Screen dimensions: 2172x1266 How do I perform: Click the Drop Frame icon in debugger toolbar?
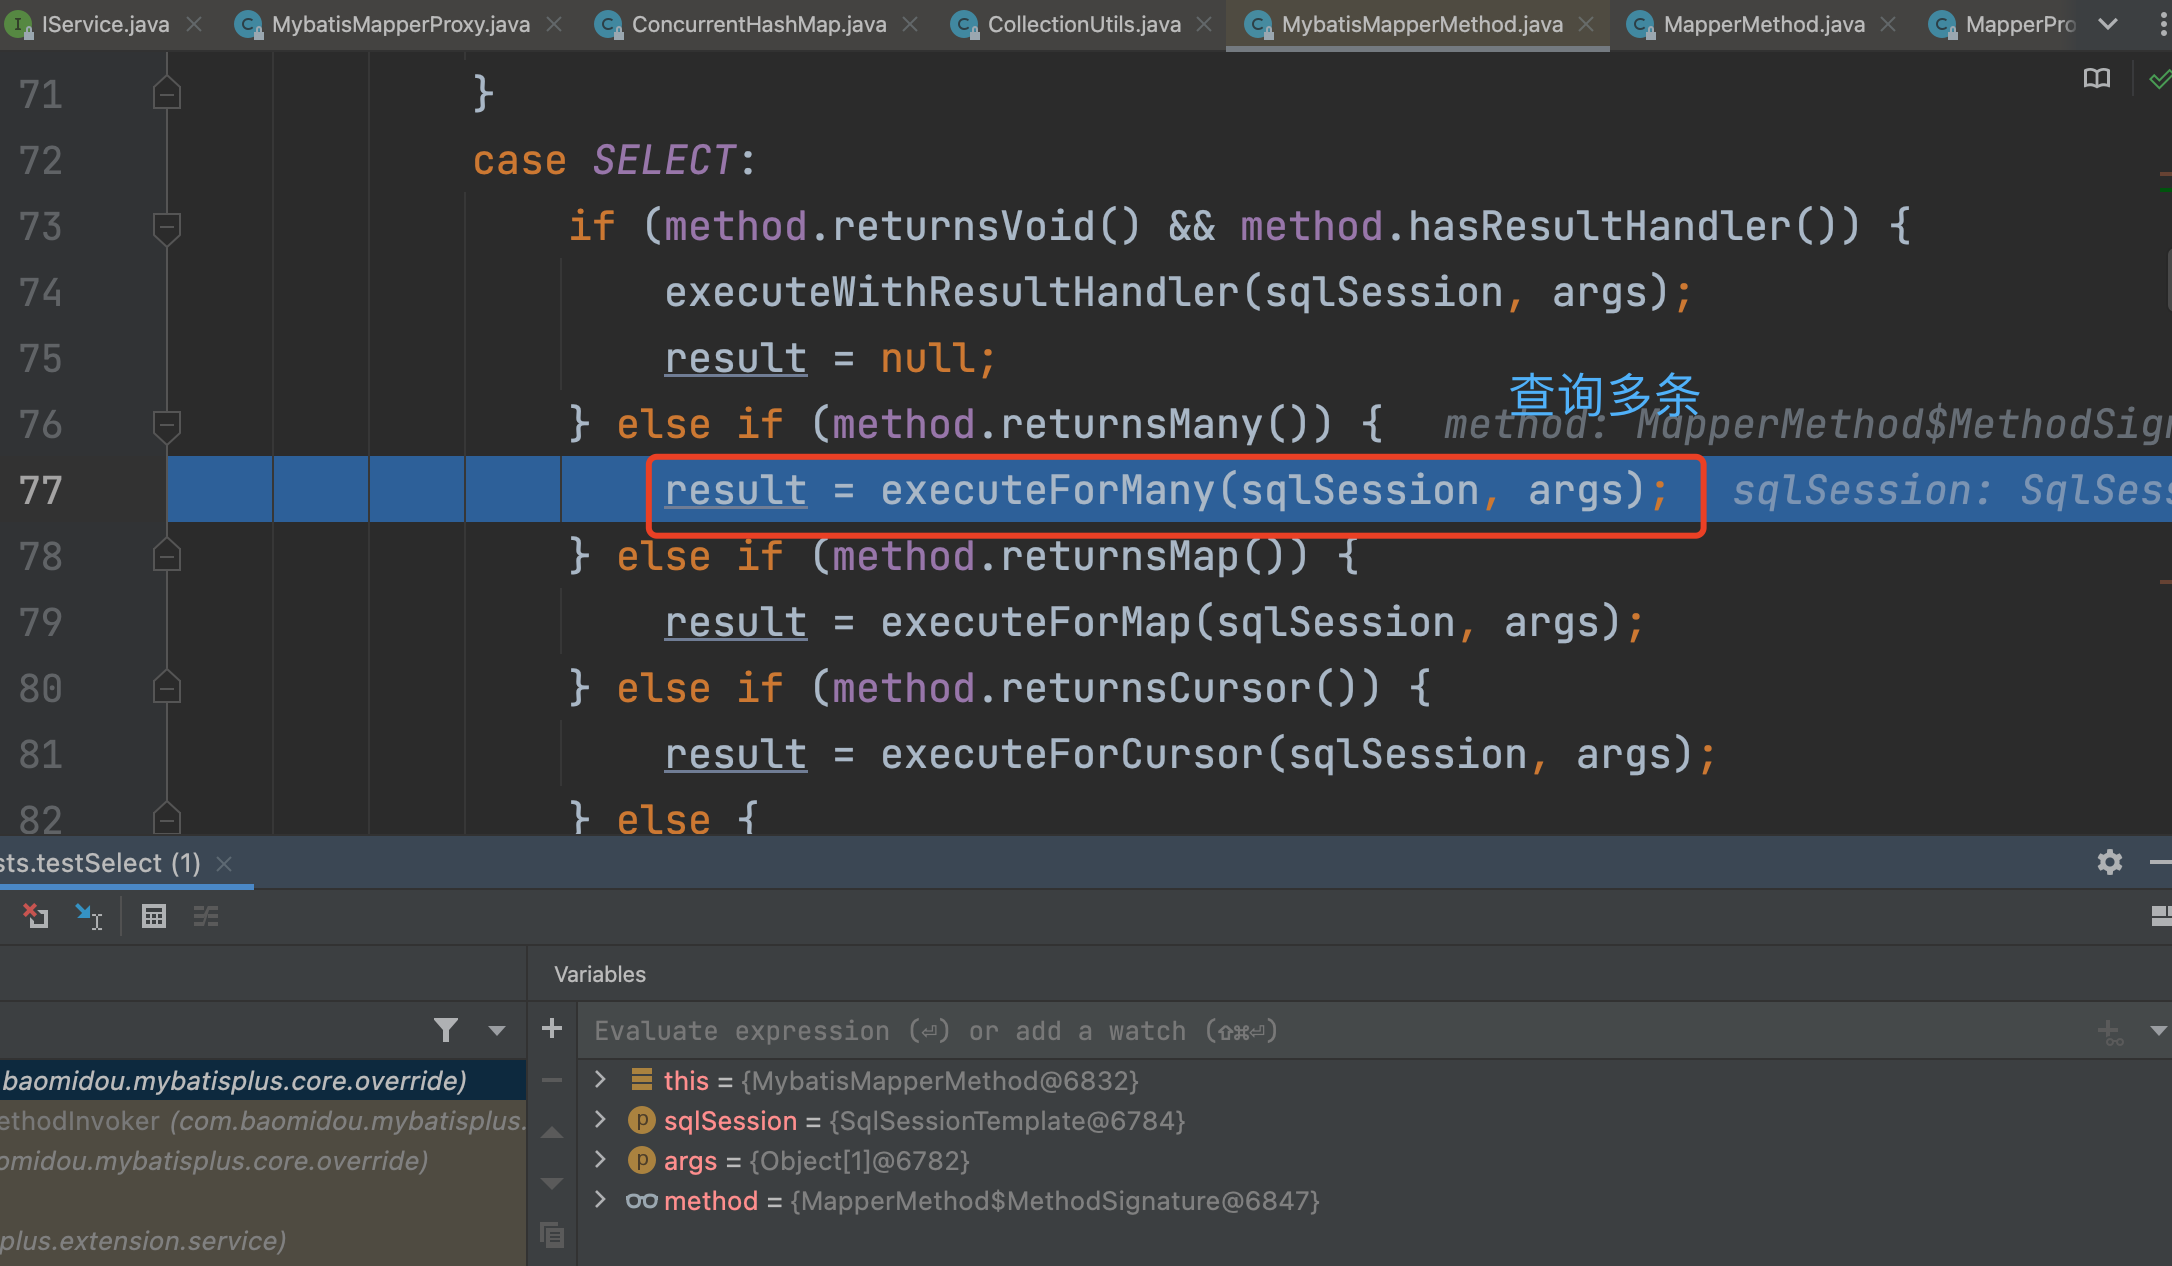pos(36,915)
